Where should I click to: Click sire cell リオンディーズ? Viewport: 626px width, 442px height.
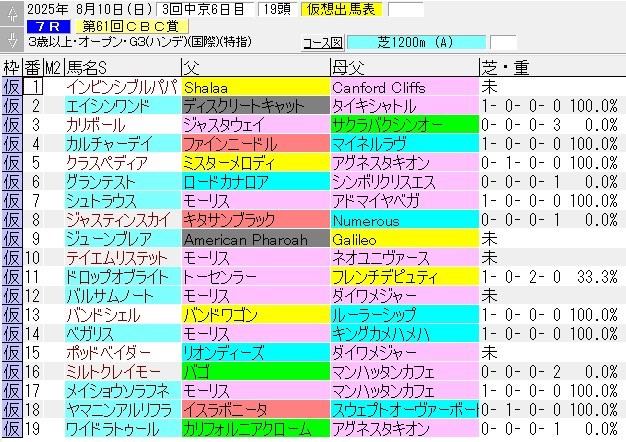click(x=256, y=353)
